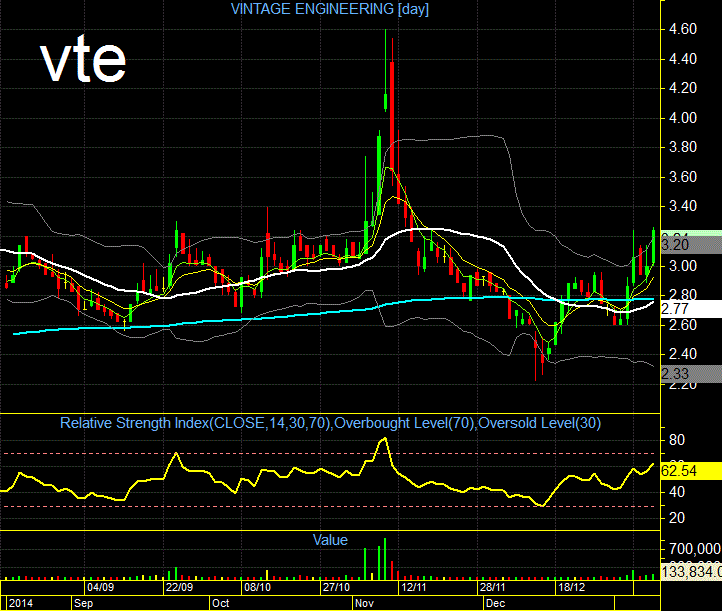Click the Oct month label

221,603
